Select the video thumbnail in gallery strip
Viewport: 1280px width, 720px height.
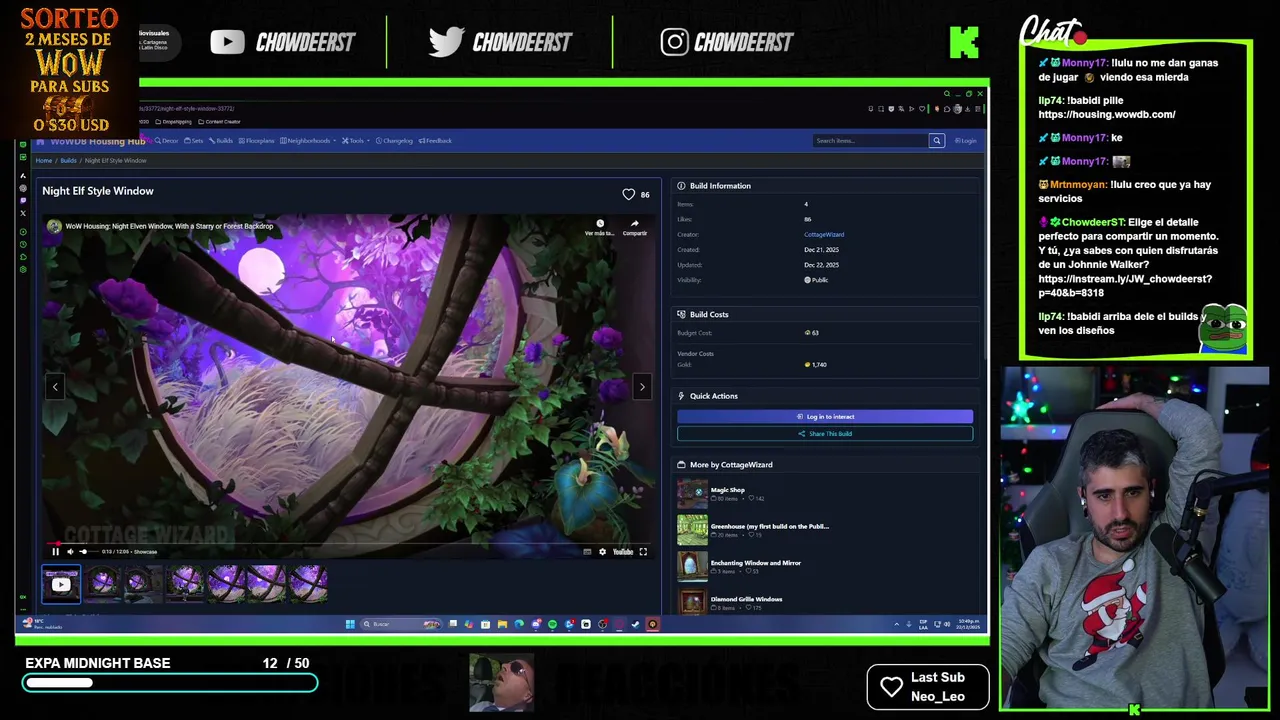61,584
